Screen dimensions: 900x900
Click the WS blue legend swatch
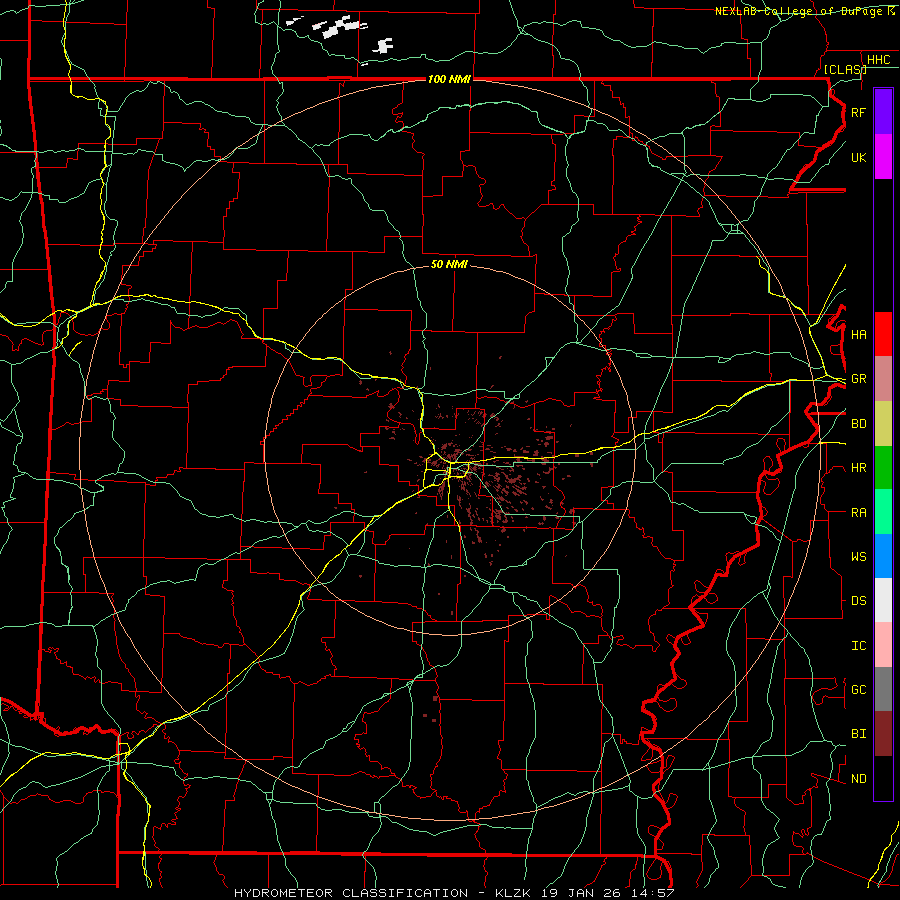tap(883, 556)
